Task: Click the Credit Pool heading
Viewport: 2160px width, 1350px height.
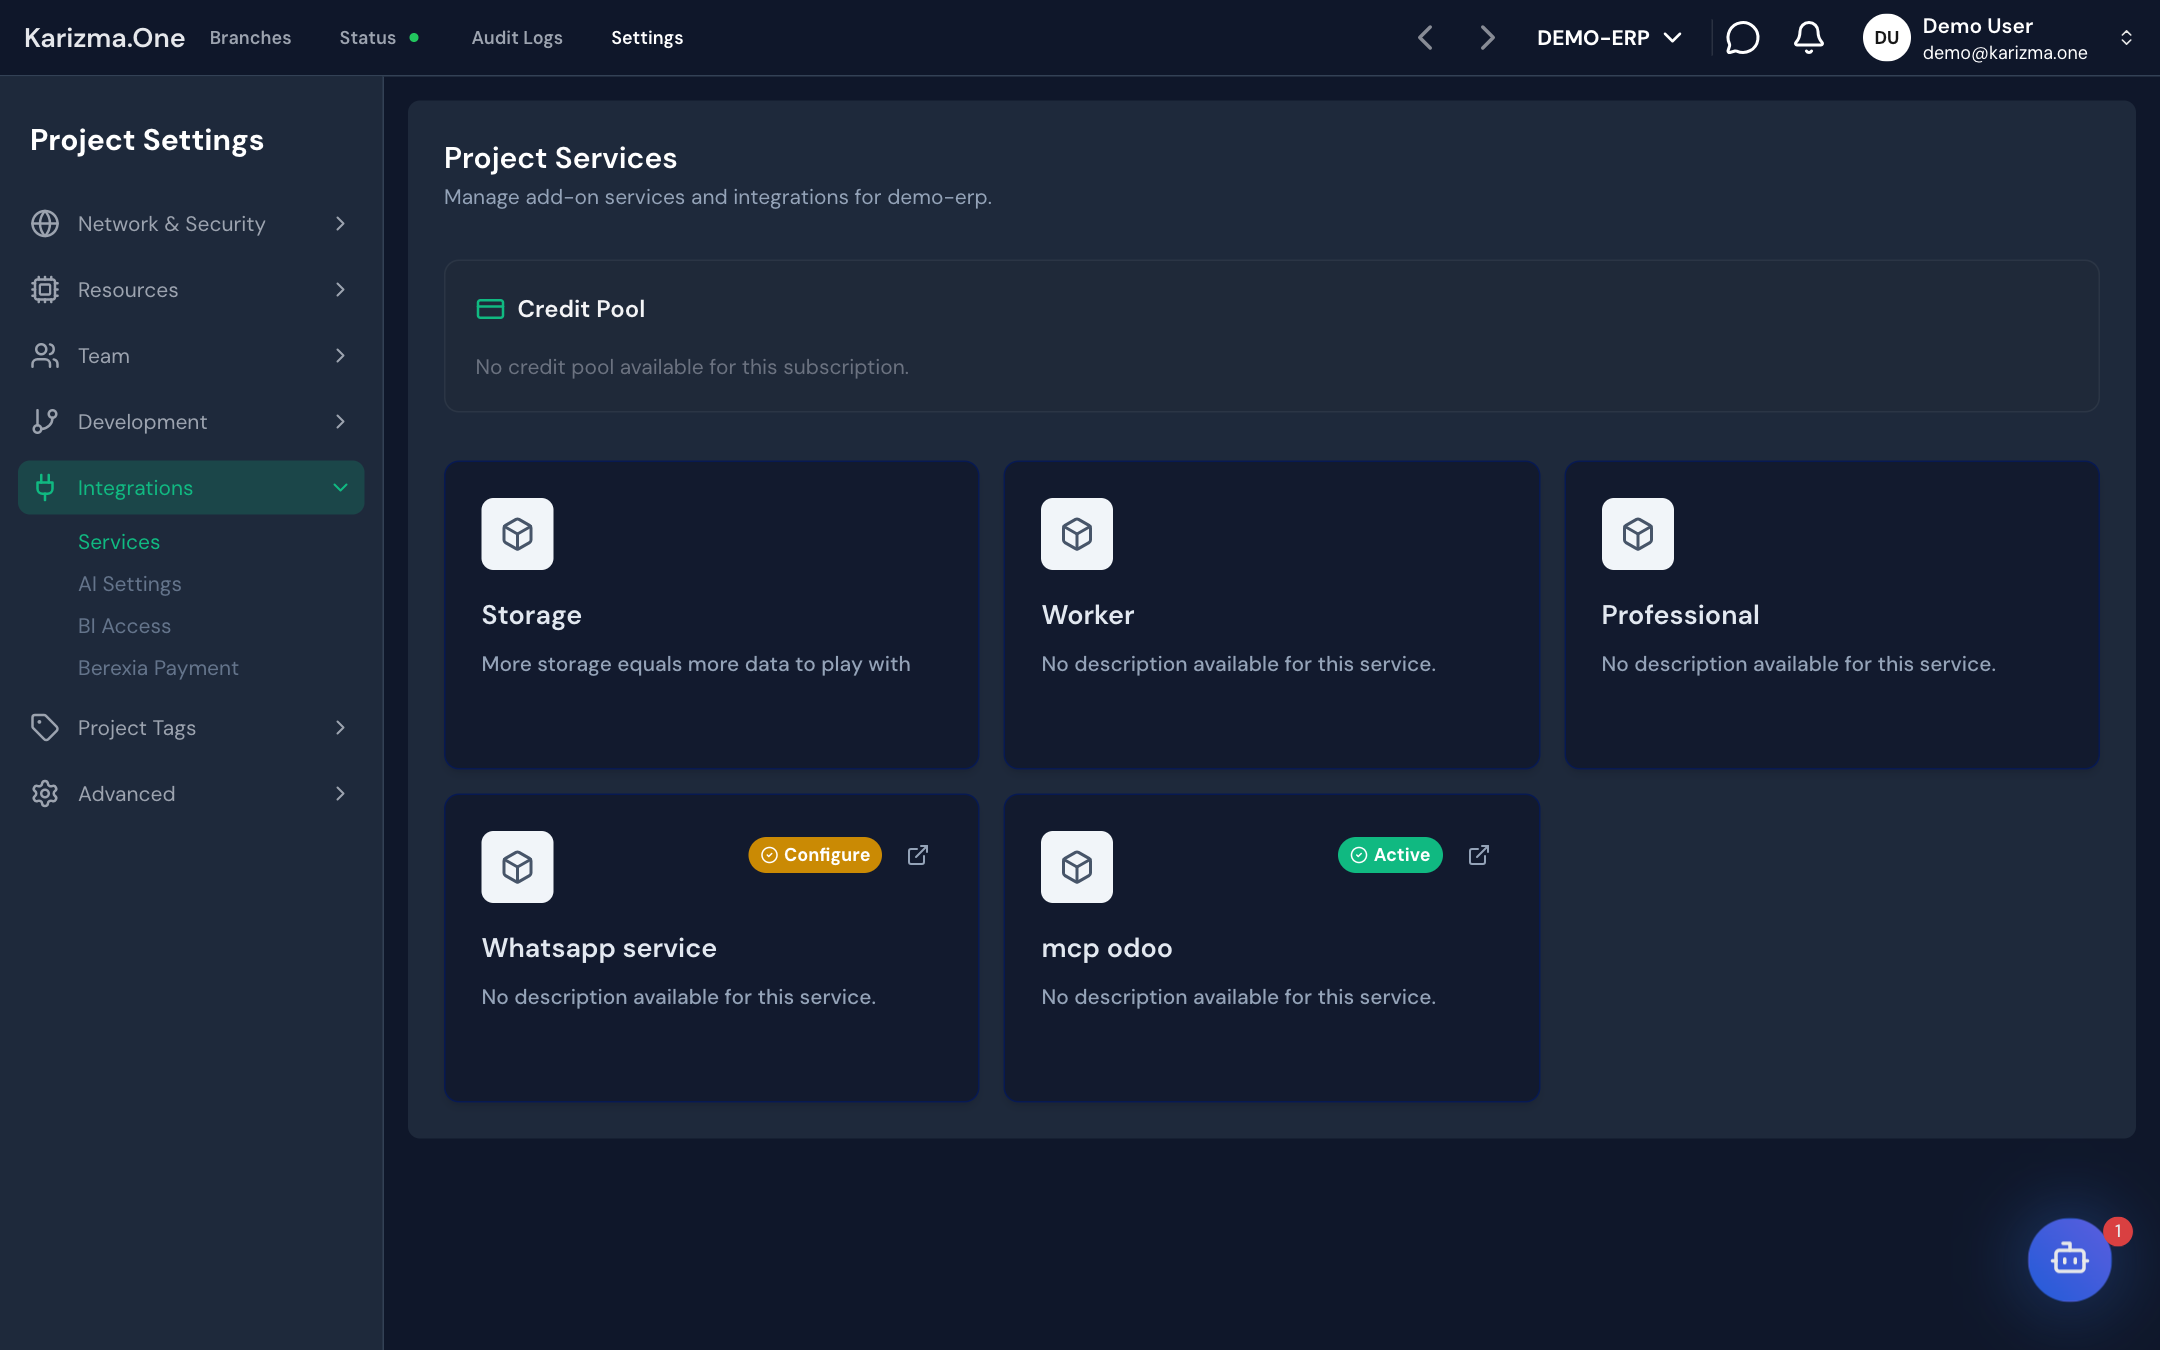Action: (581, 309)
